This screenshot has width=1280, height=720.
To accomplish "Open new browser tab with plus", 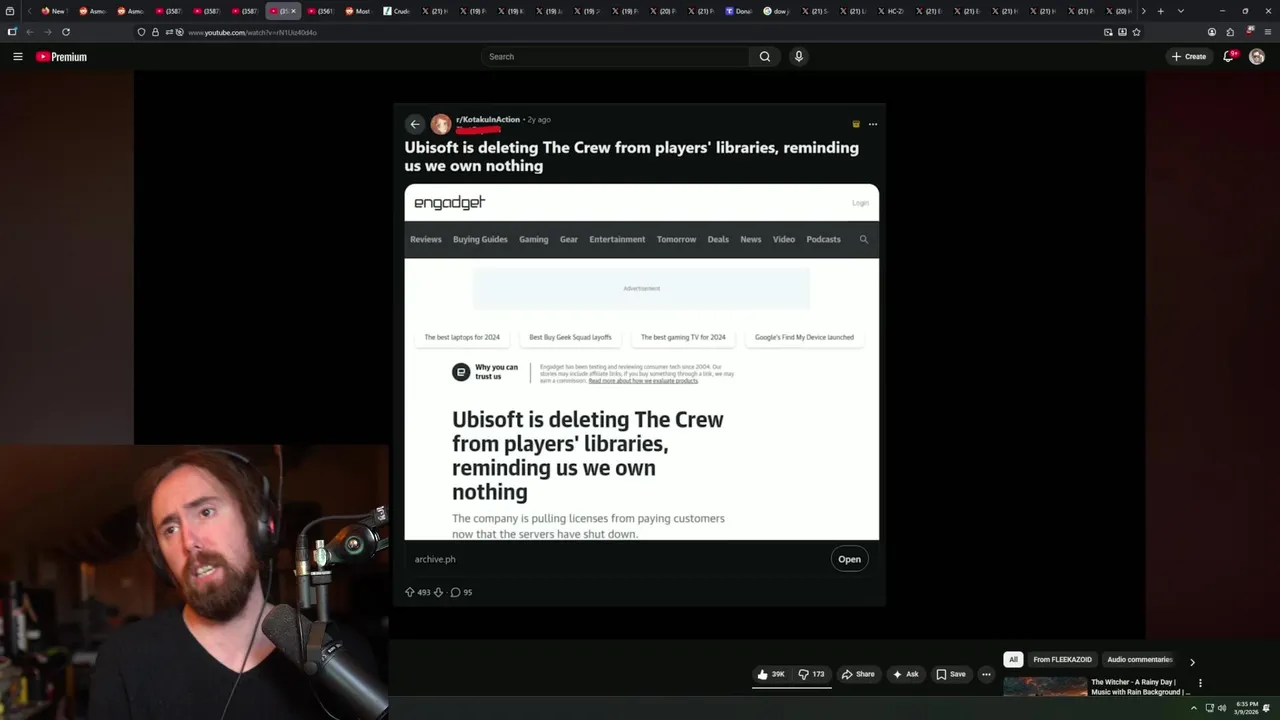I will click(1160, 11).
